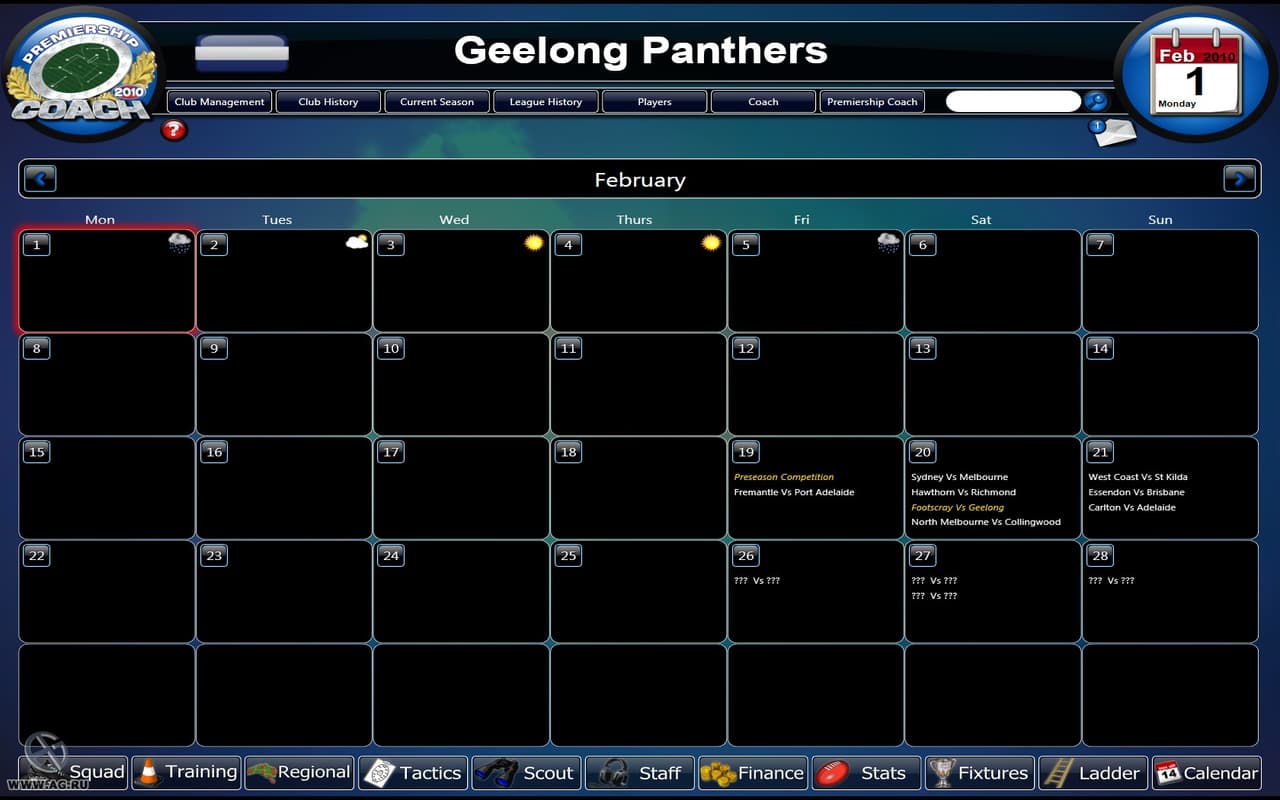This screenshot has width=1280, height=800.
Task: Select the day 23 calendar cell
Action: (x=284, y=592)
